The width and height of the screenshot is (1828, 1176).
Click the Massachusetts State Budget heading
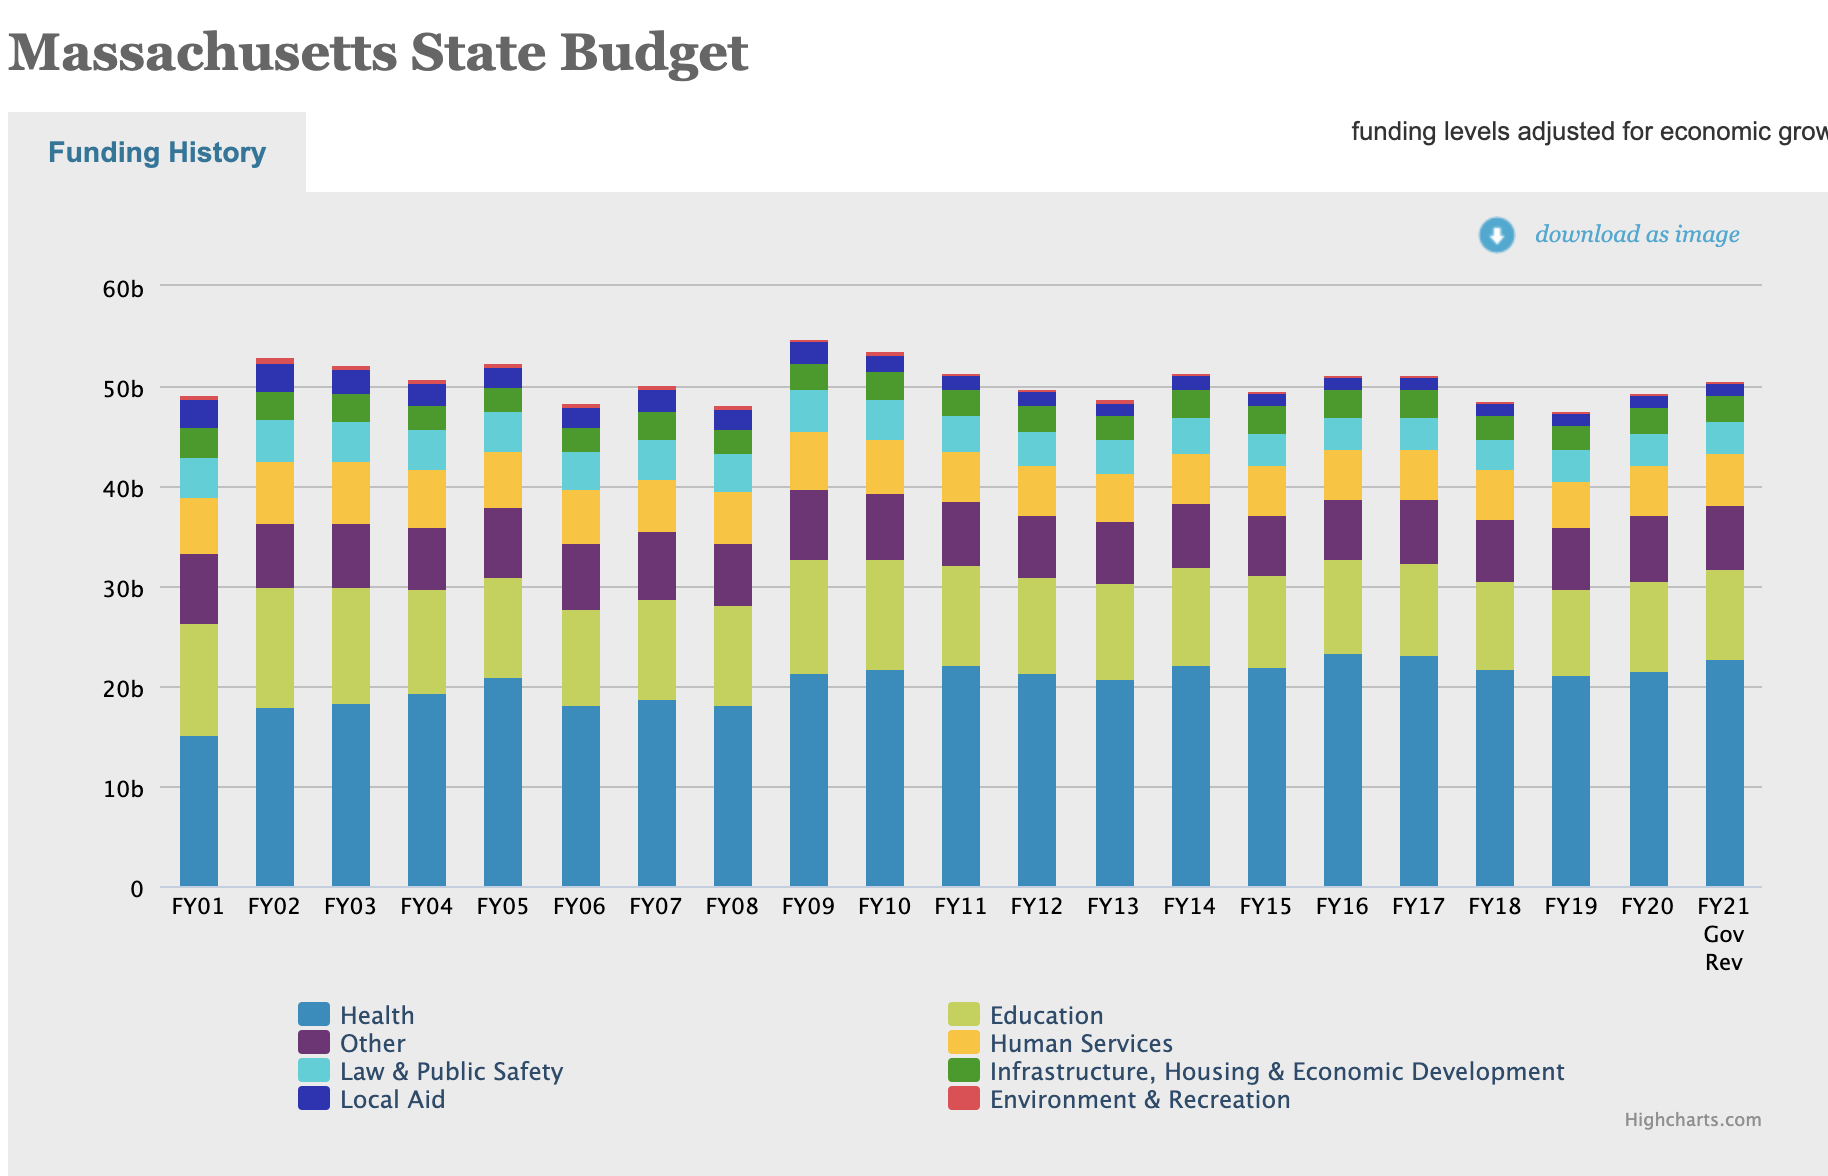[x=378, y=52]
